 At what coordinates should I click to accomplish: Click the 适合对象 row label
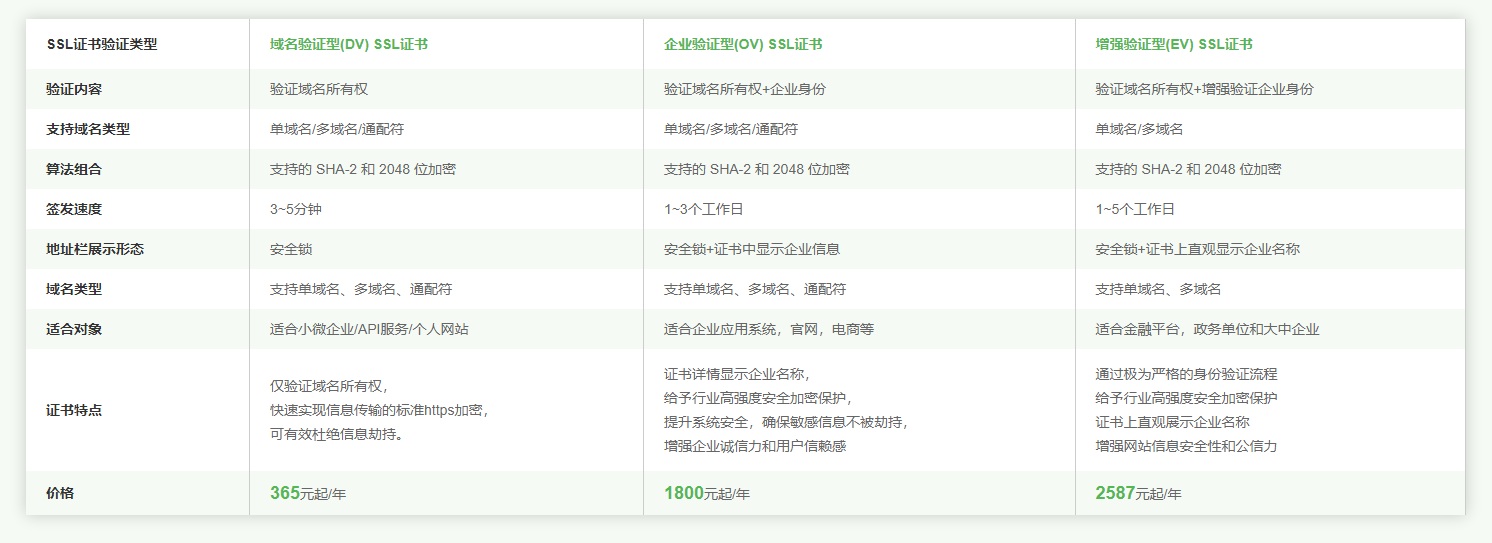(74, 329)
